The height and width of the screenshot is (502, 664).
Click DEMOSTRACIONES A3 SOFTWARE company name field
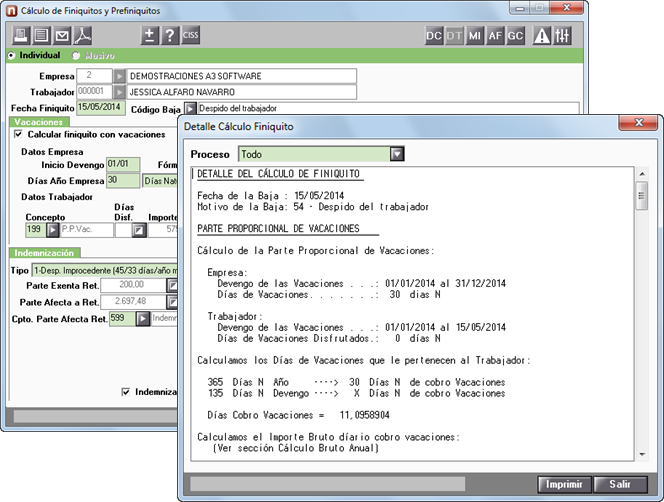pyautogui.click(x=241, y=76)
